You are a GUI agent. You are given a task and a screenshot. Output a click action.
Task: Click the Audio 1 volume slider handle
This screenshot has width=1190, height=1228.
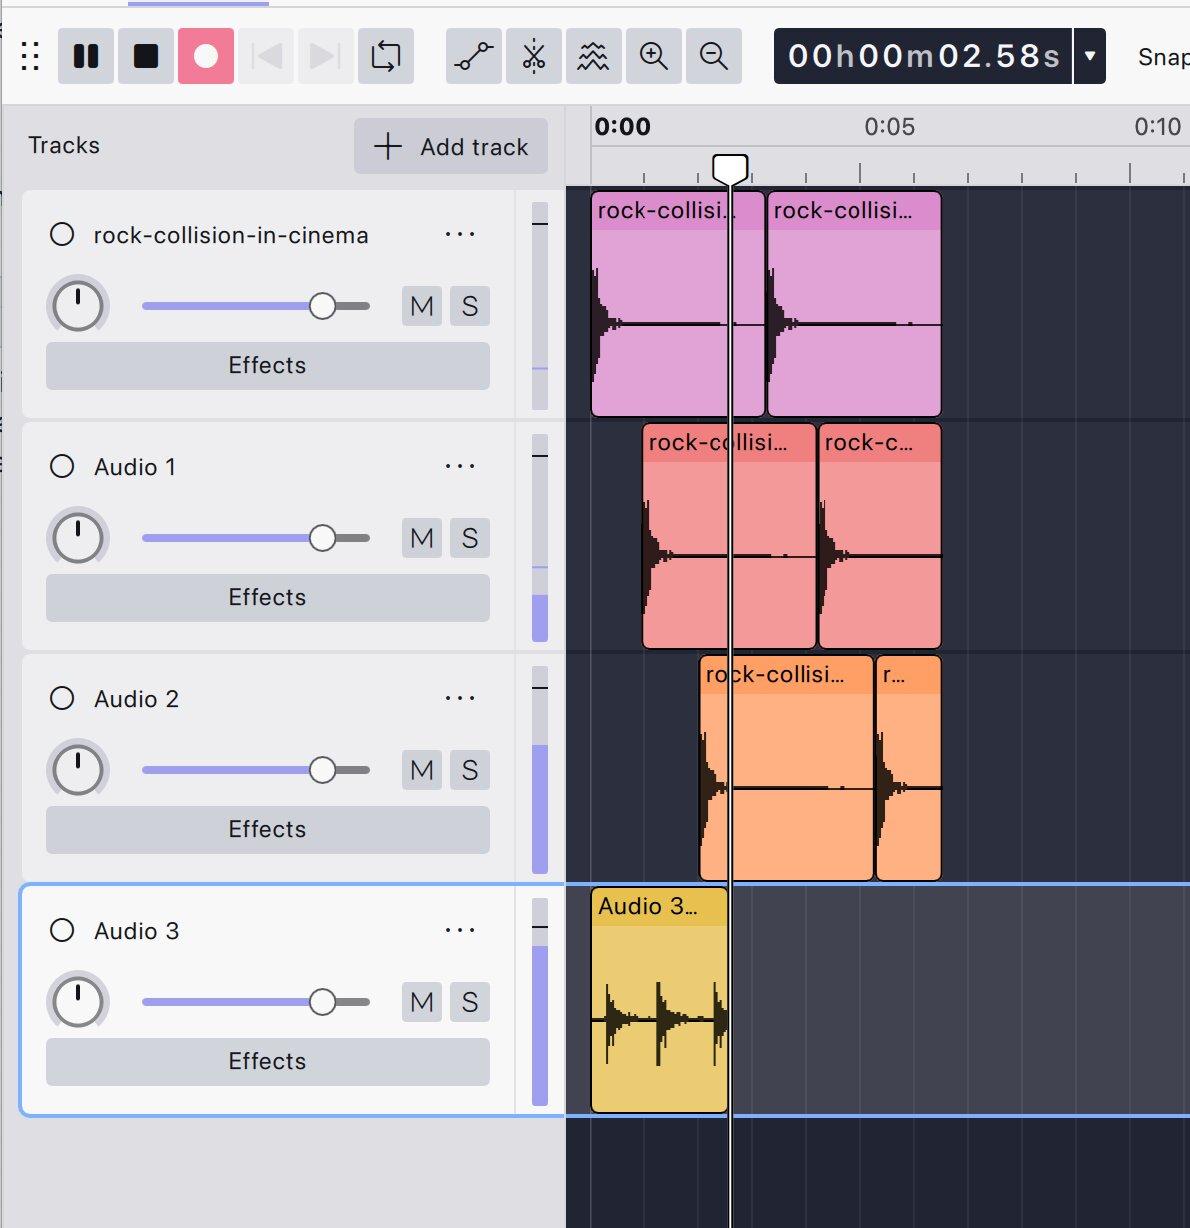tap(322, 538)
